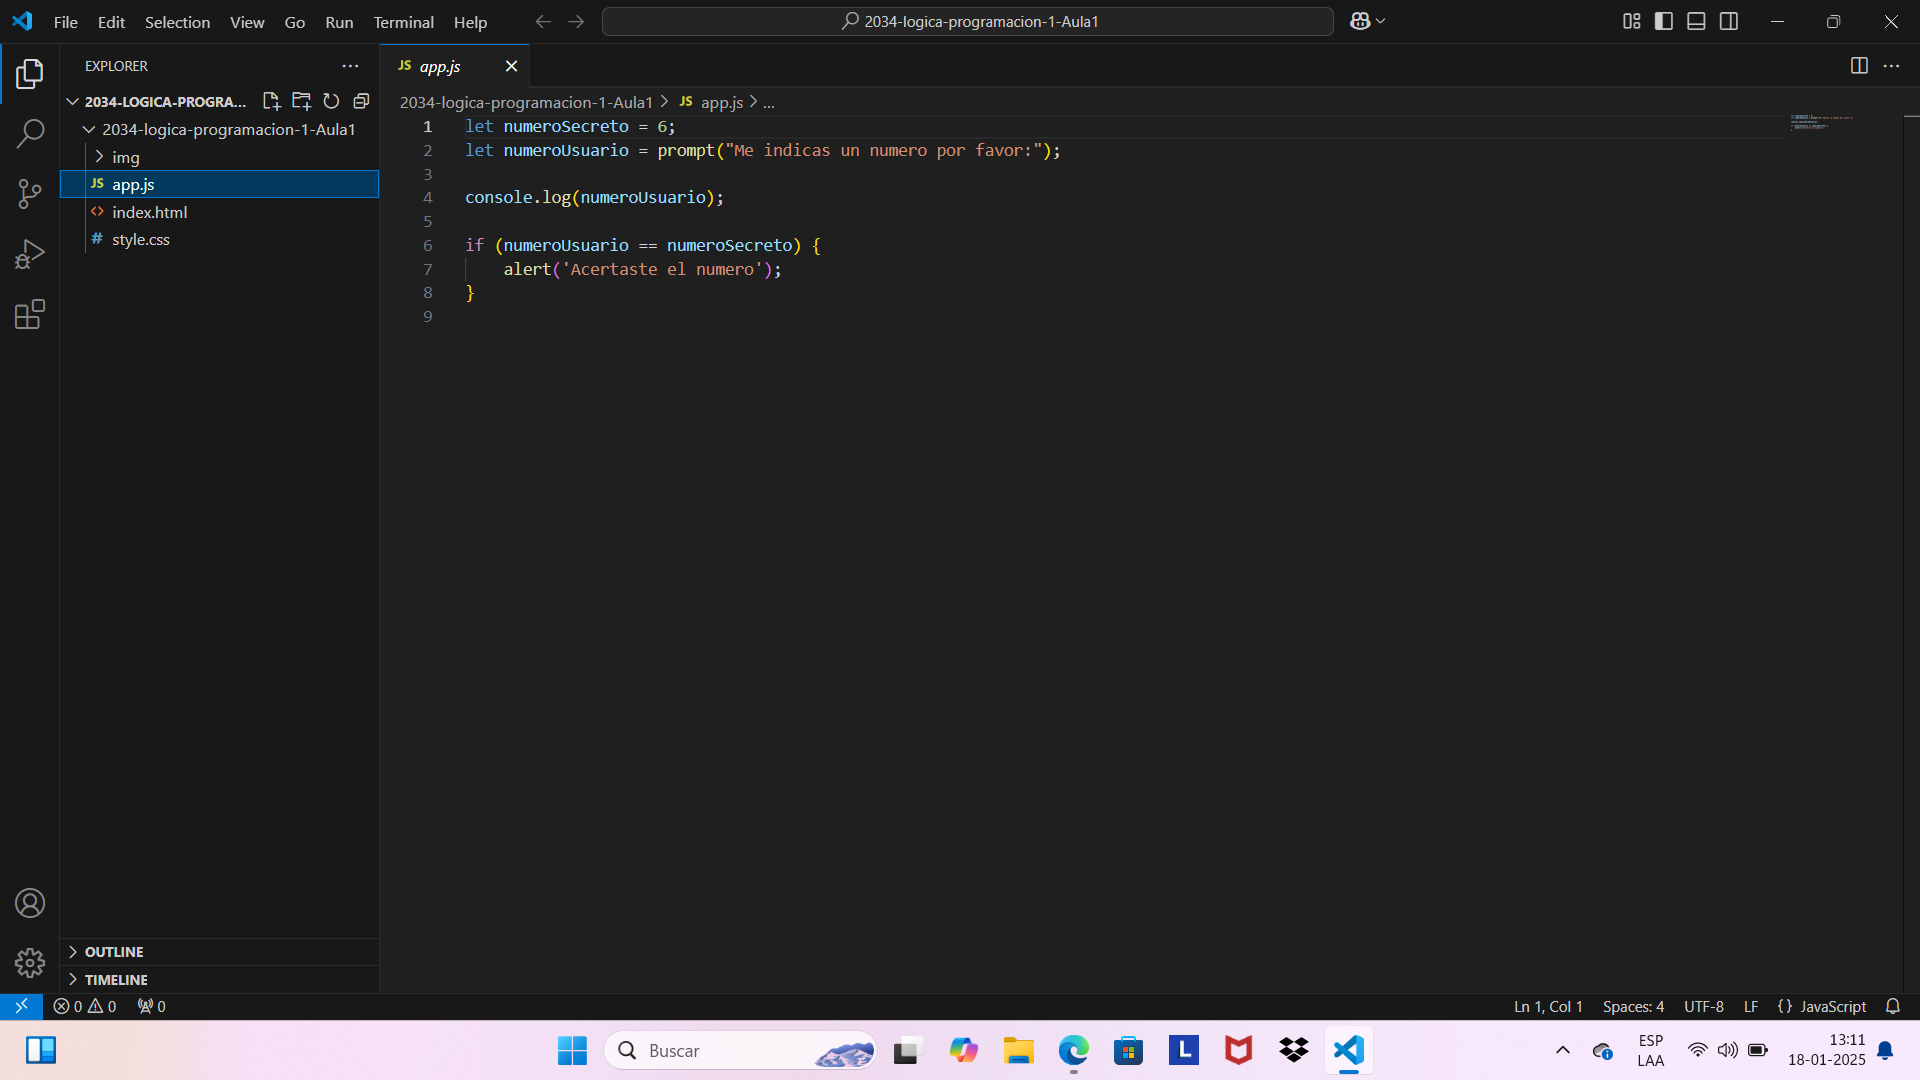Open the Run and Debug view

[x=30, y=254]
